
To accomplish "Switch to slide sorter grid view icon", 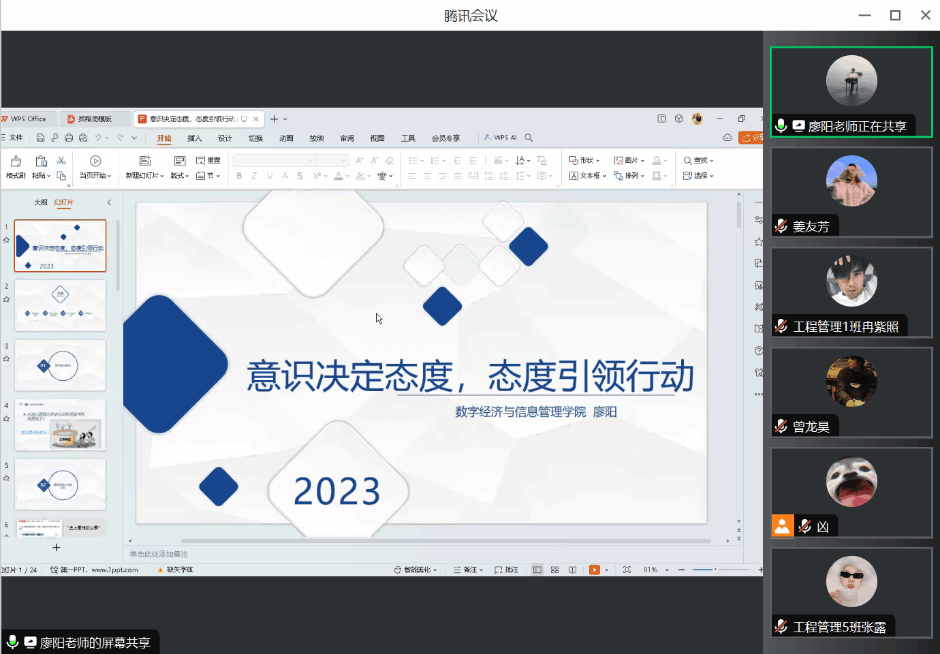I will 555,569.
